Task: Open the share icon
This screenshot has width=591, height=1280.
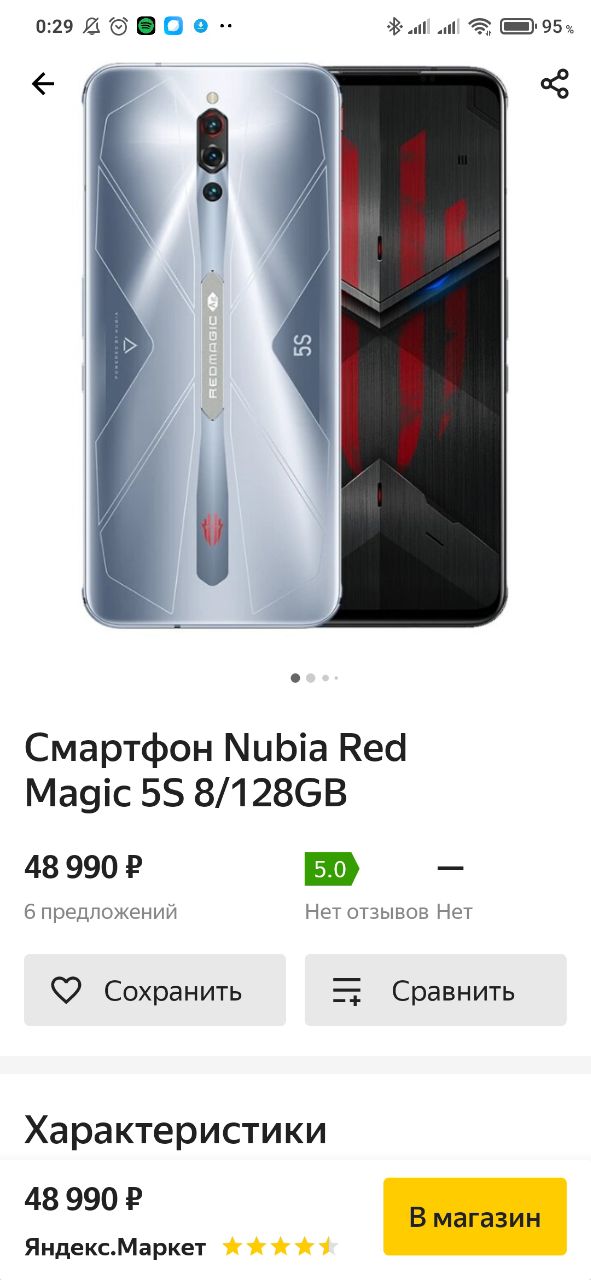Action: [x=555, y=84]
